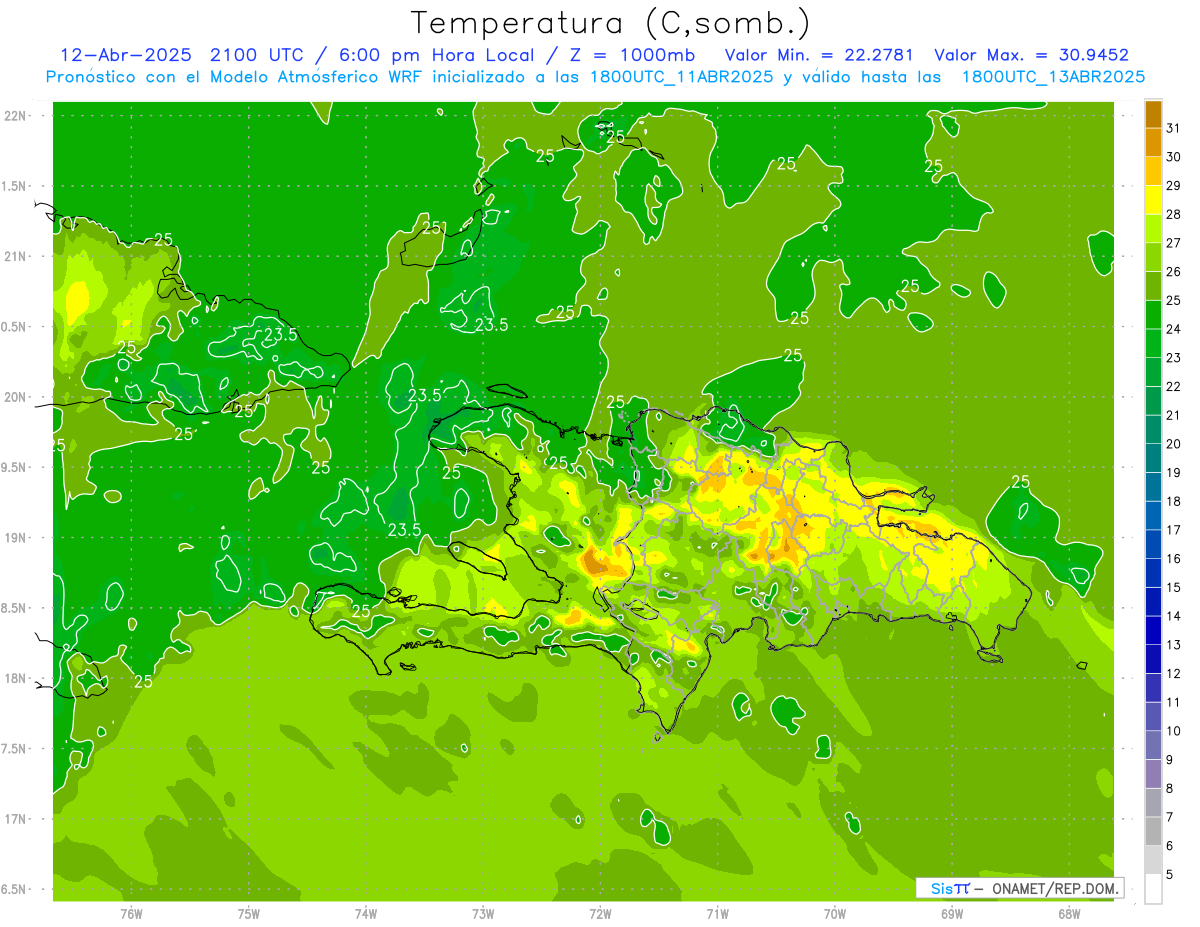Image resolution: width=1200 pixels, height=927 pixels.
Task: Pick the teal legend swatch between 19 and 20
Action: [1153, 458]
